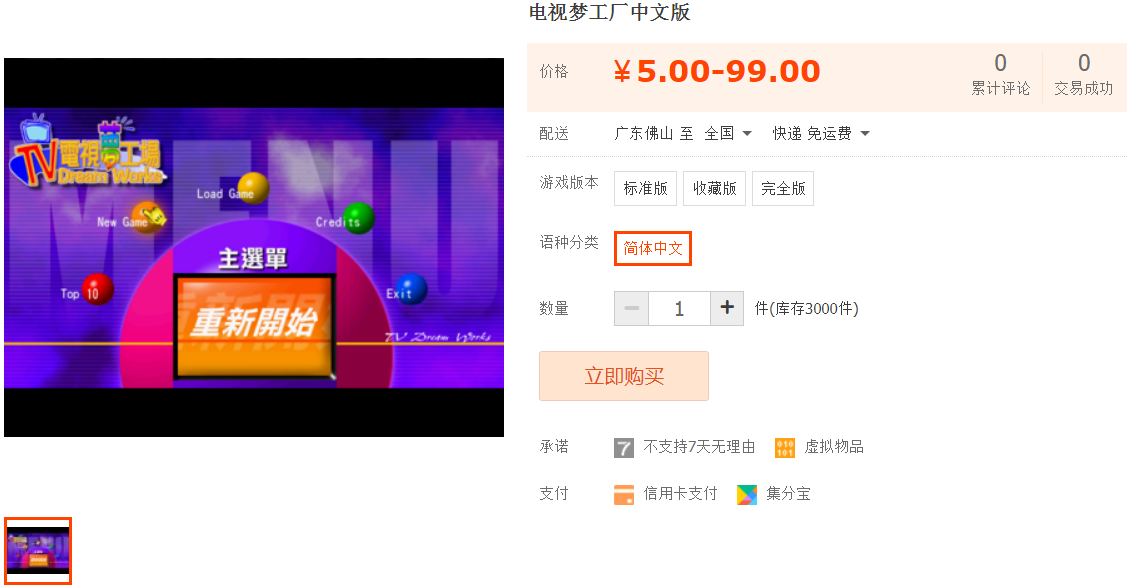Image resolution: width=1130 pixels, height=585 pixels.
Task: Select the 收藏版 game version
Action: tap(714, 189)
